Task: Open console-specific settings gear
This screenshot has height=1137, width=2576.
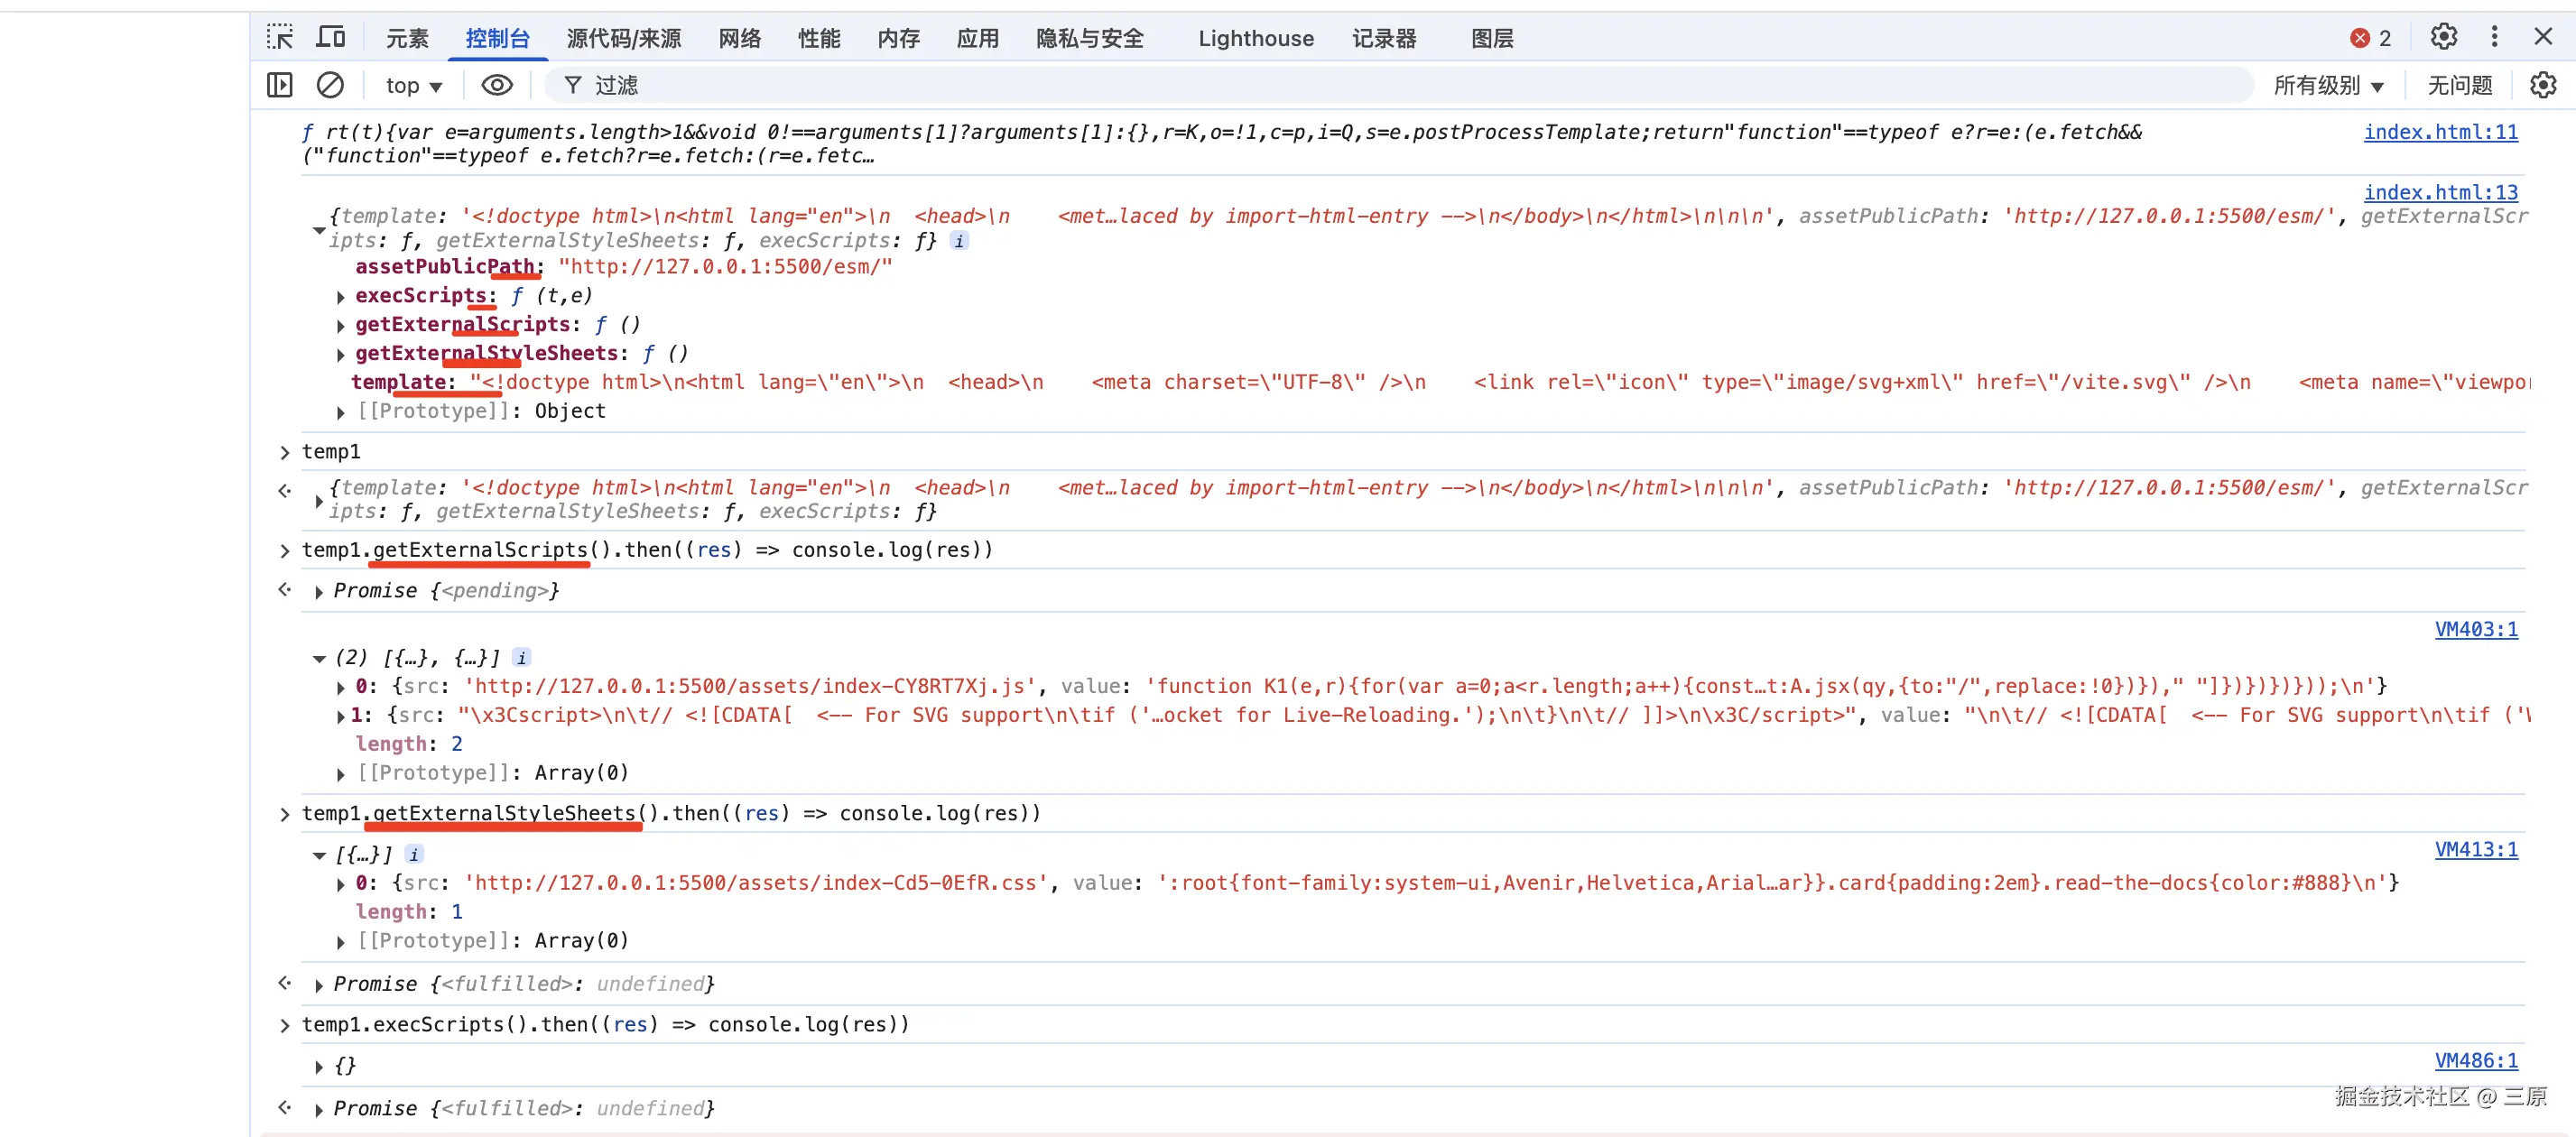Action: [2543, 85]
